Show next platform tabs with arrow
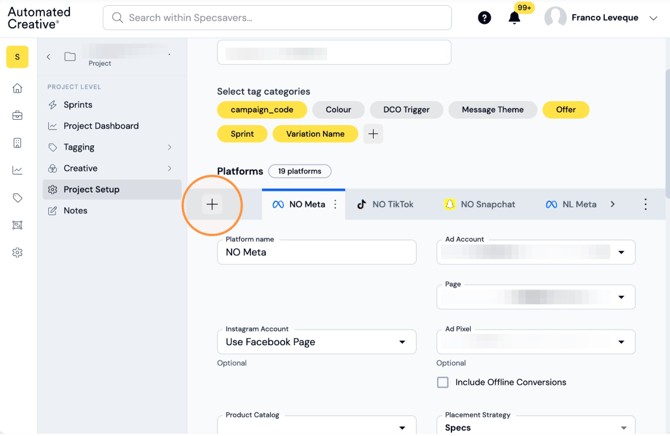Viewport: 670px width, 436px height. 612,204
